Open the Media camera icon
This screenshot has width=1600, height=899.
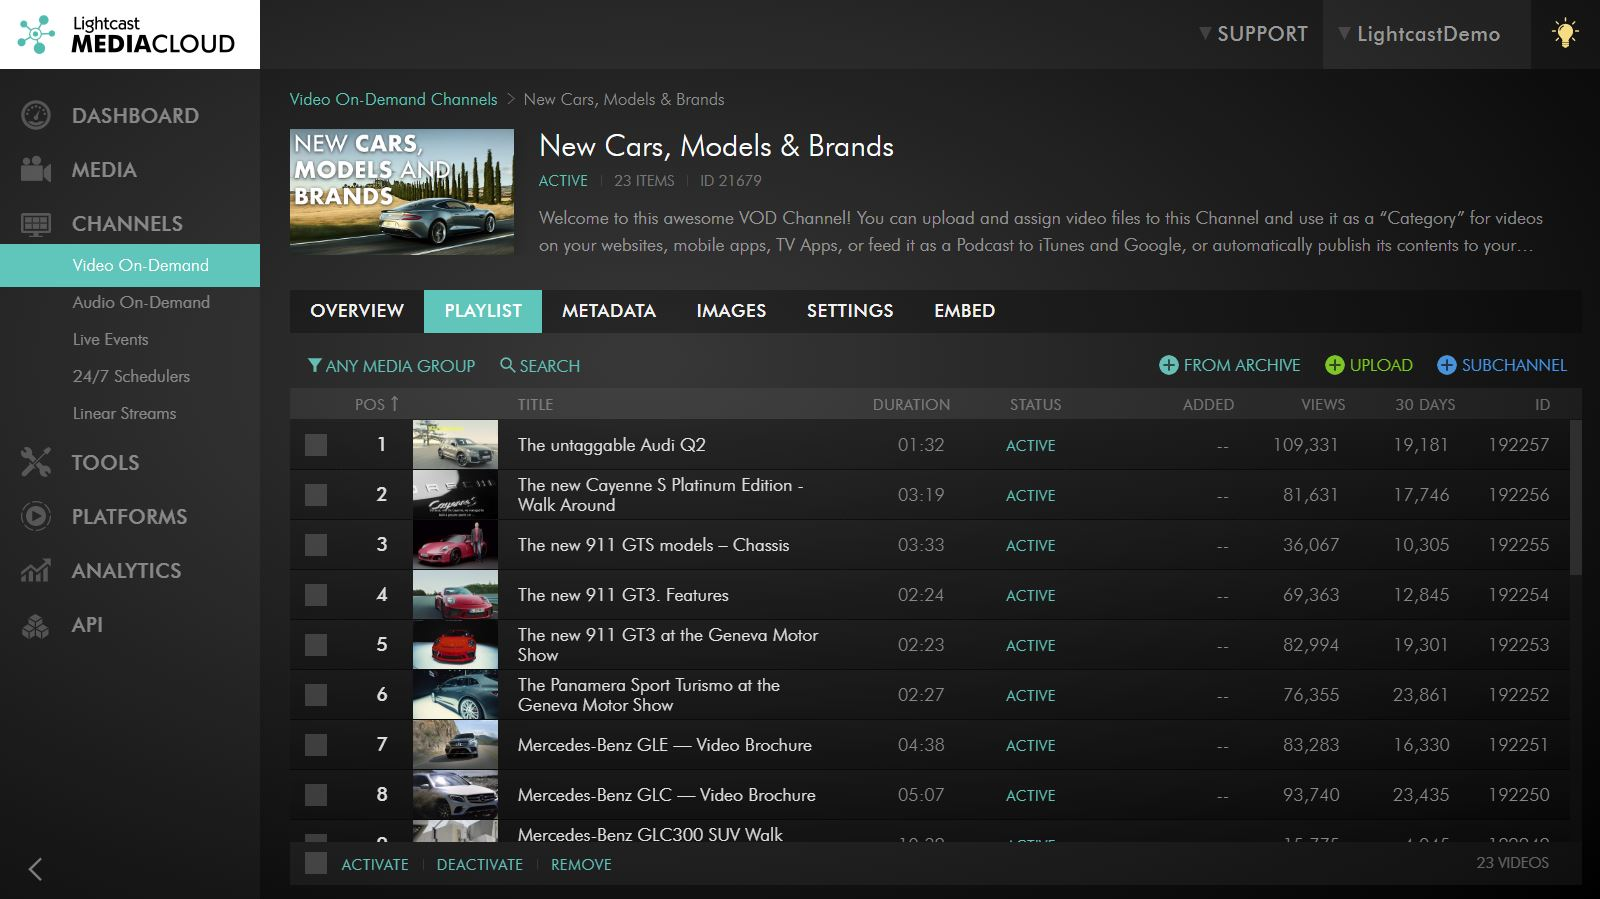(36, 170)
